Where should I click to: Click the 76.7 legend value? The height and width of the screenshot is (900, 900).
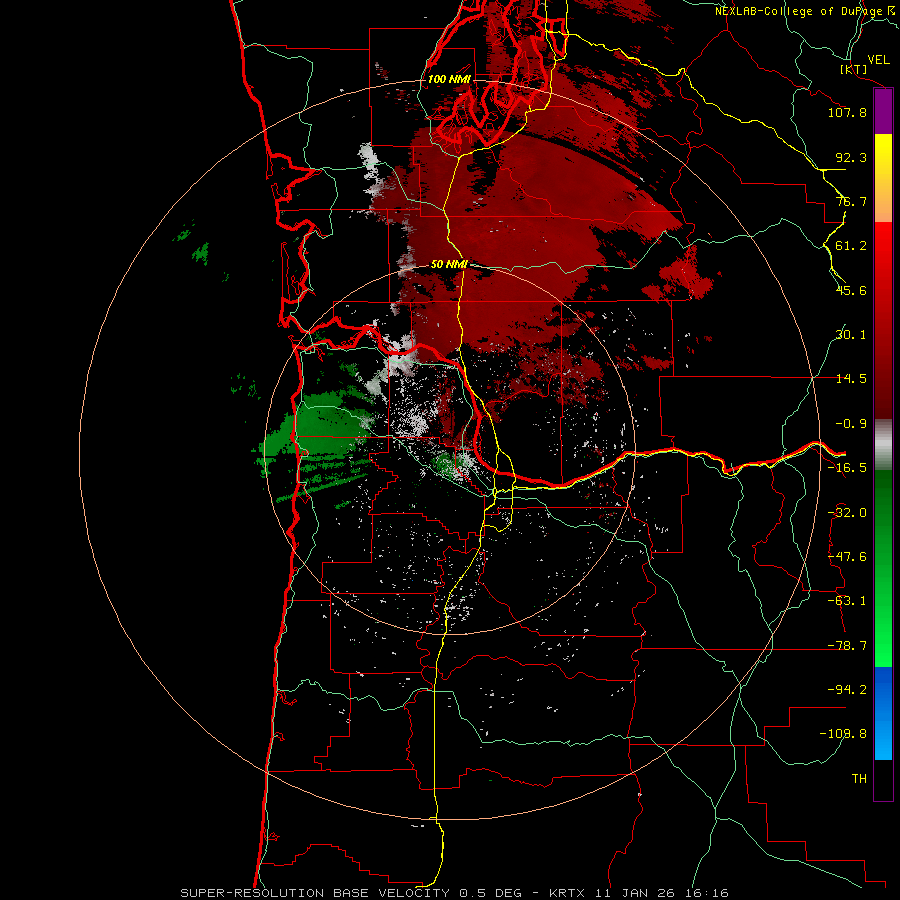[851, 201]
